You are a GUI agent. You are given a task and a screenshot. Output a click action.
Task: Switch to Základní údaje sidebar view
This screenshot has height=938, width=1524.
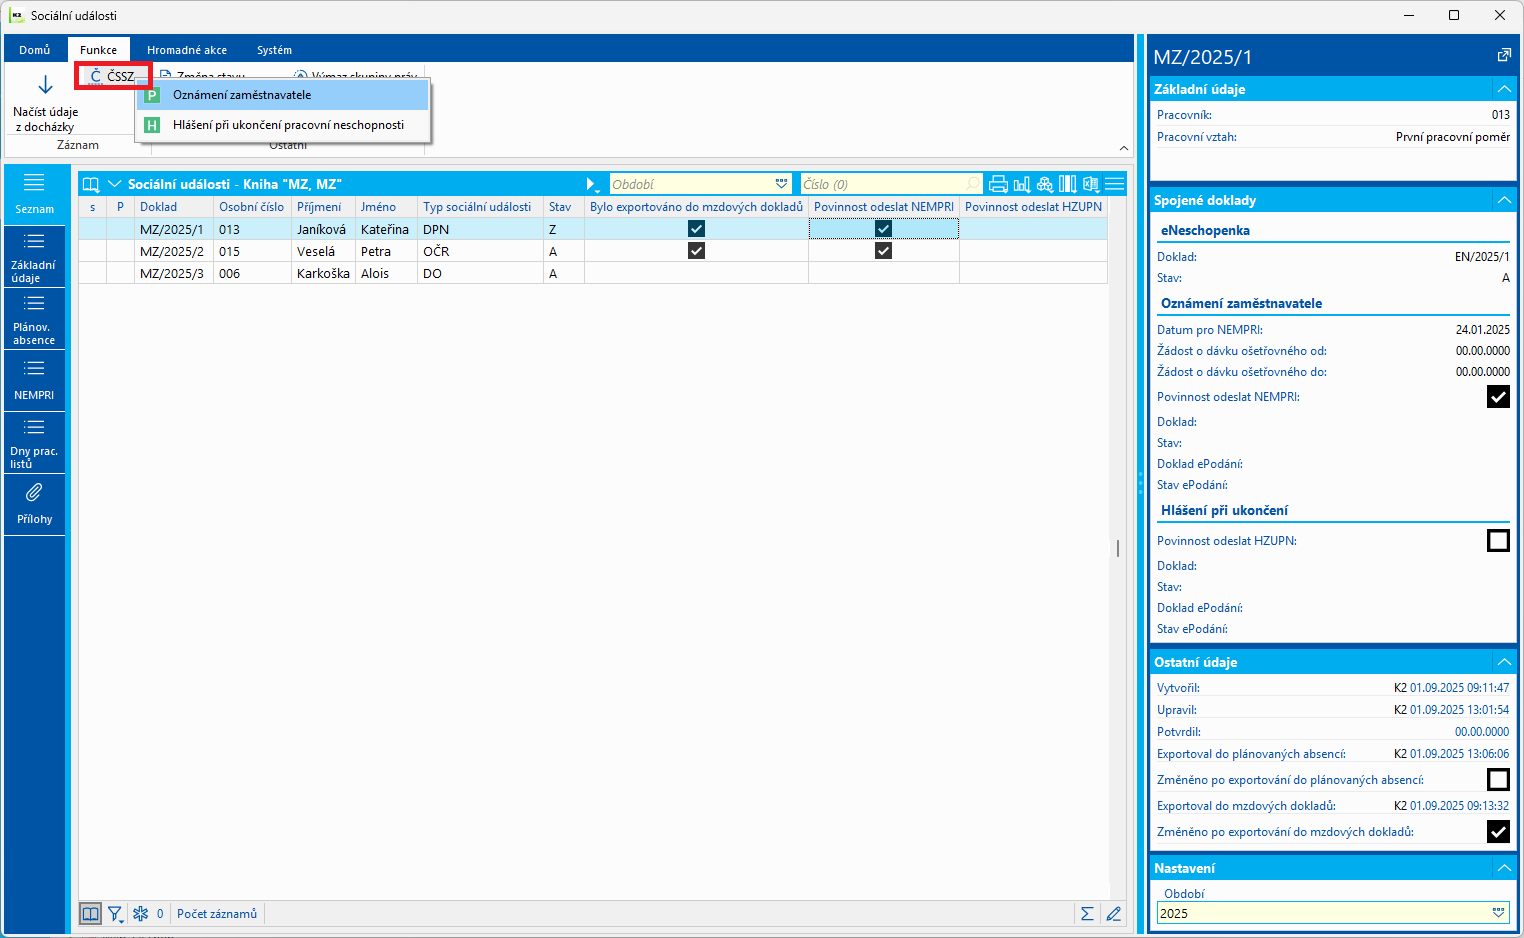34,256
